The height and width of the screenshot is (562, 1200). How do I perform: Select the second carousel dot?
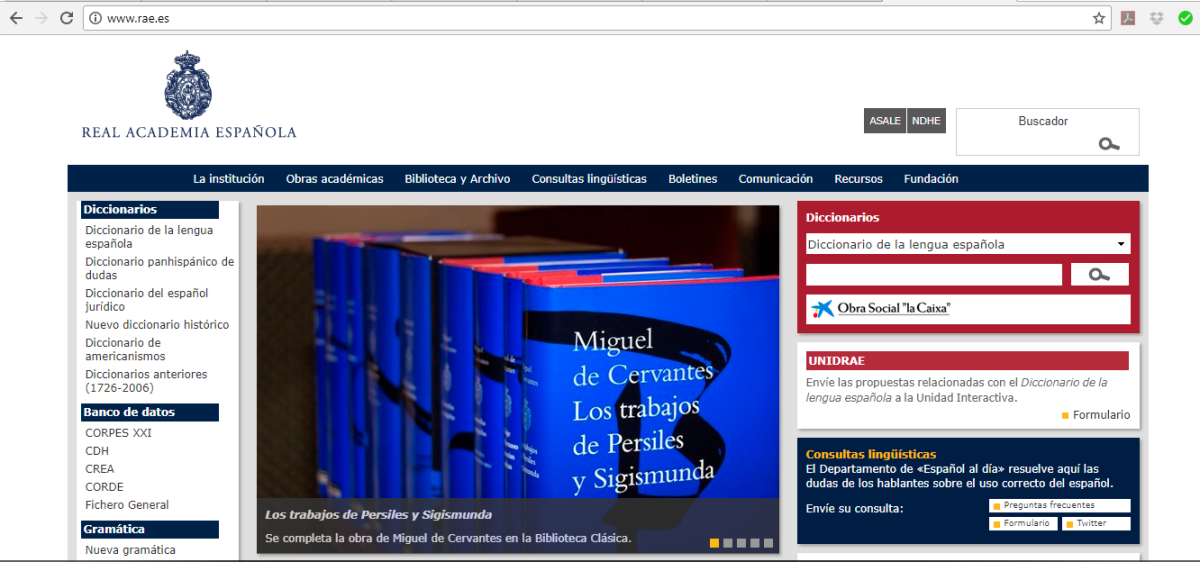pyautogui.click(x=728, y=543)
